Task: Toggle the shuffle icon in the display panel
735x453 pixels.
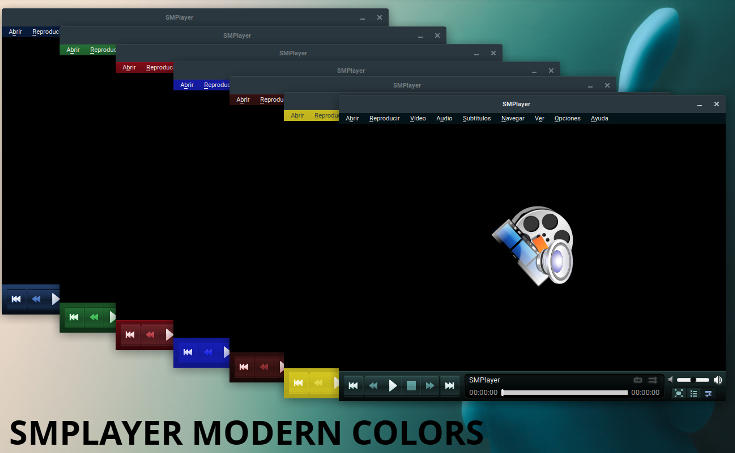Action: [652, 380]
